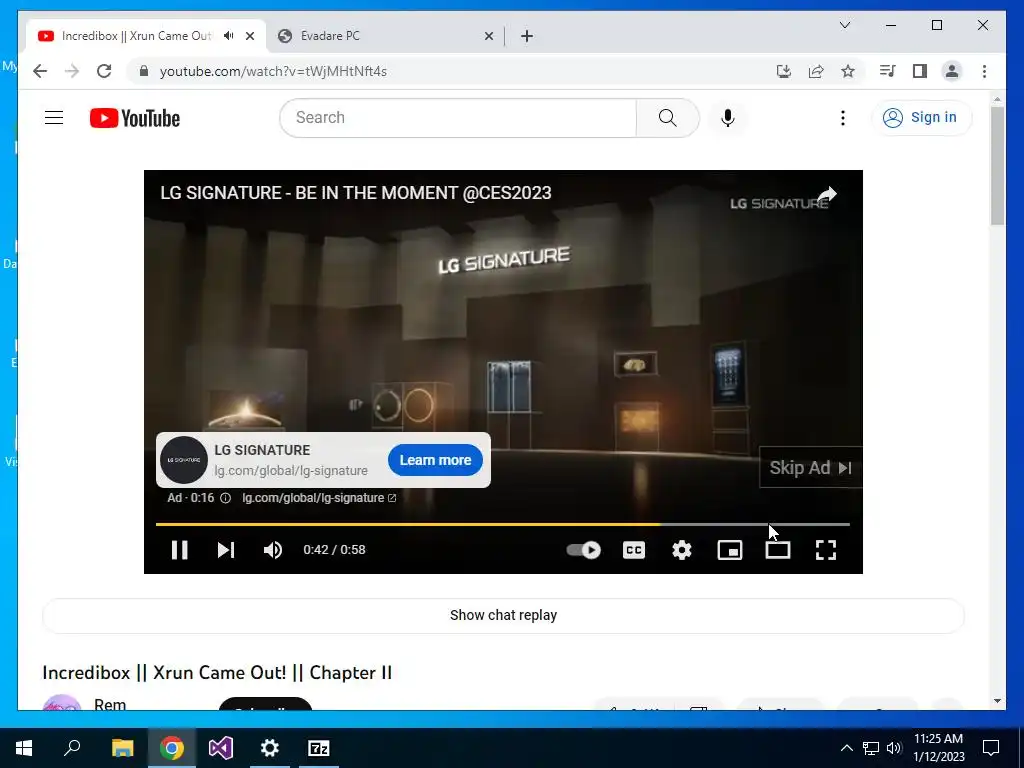Screen dimensions: 1024x768
Task: Open the YouTube guide hamburger menu
Action: point(54,118)
